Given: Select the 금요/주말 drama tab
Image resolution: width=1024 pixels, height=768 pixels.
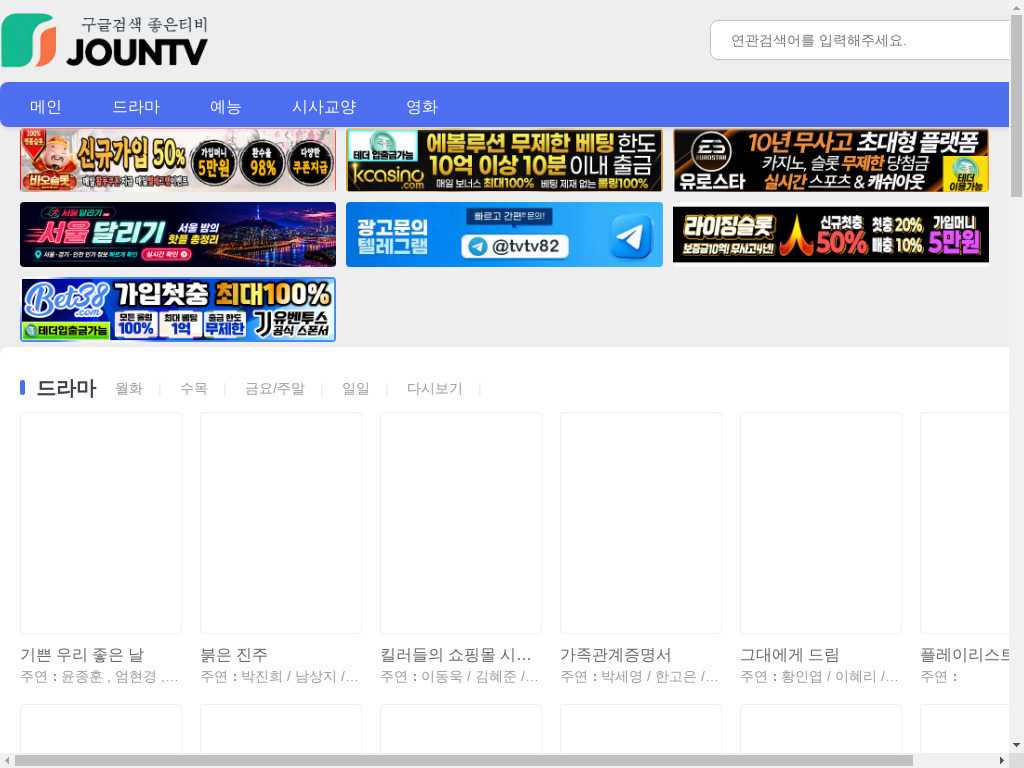Looking at the screenshot, I should (x=275, y=389).
